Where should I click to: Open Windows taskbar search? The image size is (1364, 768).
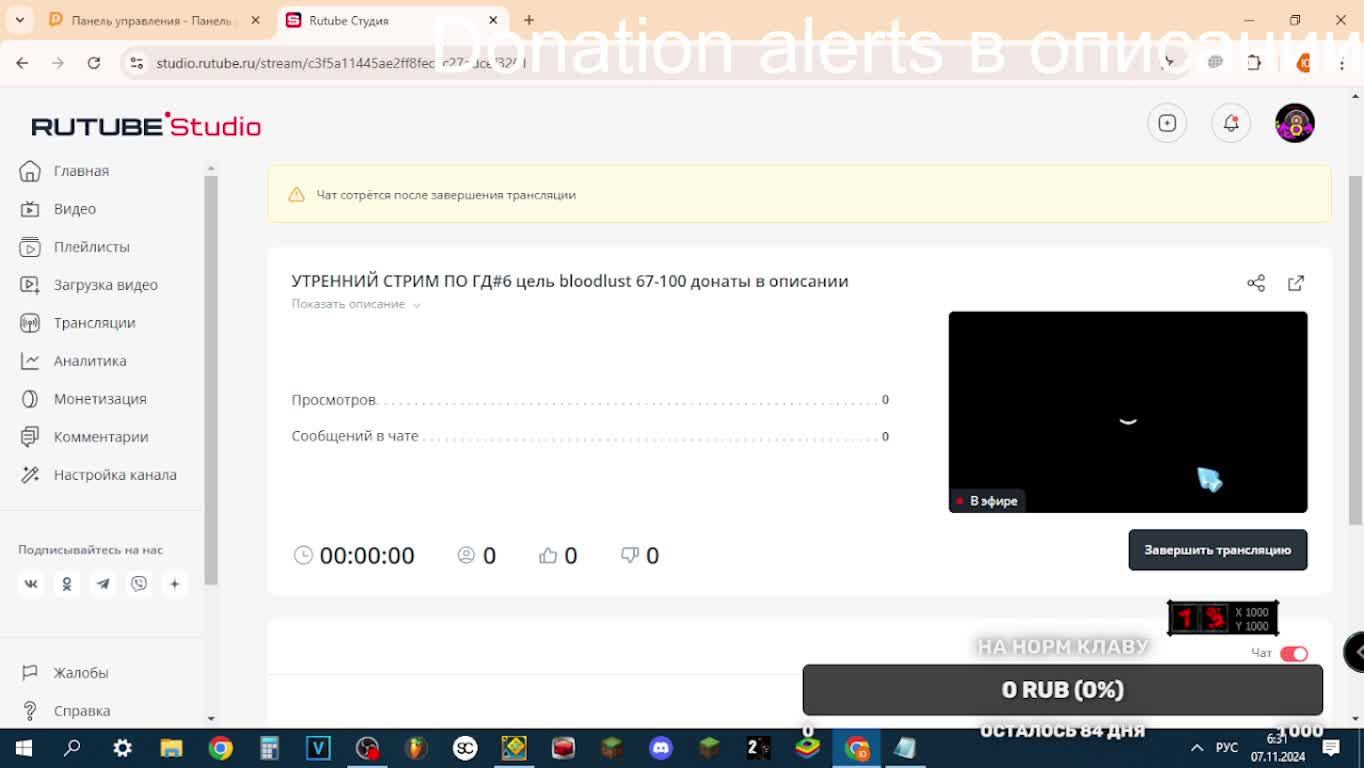tap(72, 748)
